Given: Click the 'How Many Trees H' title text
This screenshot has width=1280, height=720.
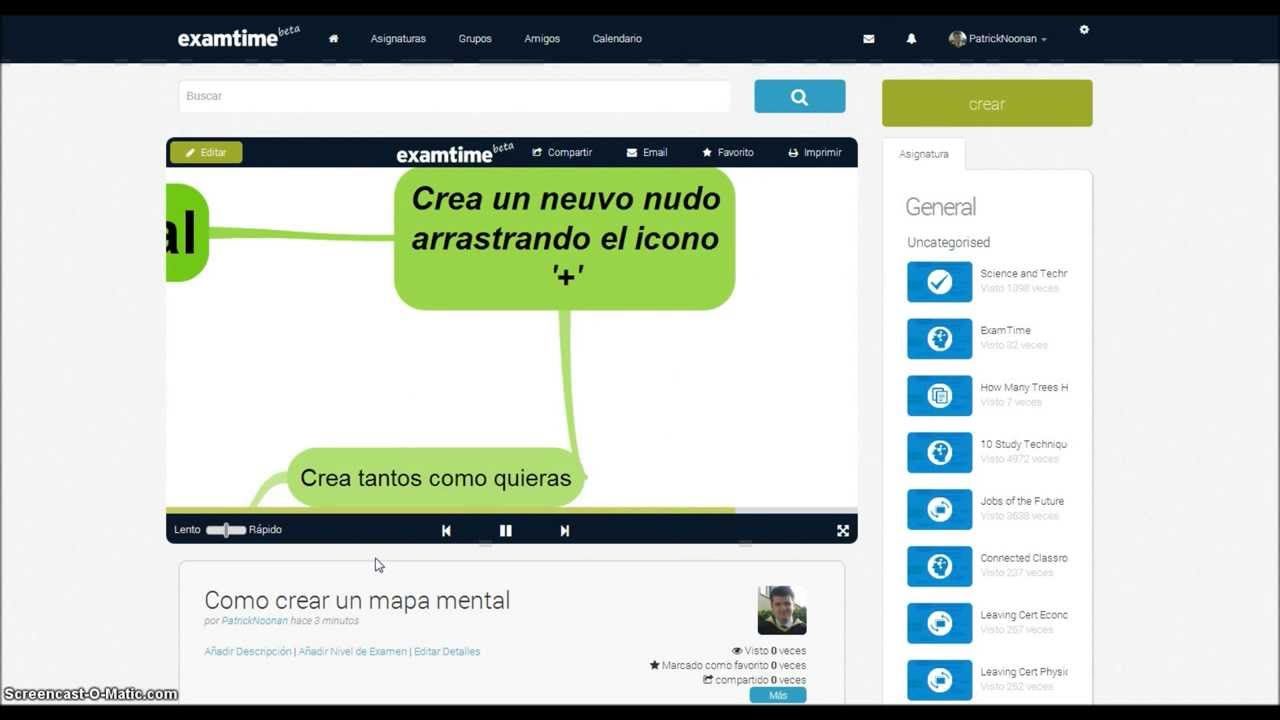Looking at the screenshot, I should click(x=1024, y=388).
